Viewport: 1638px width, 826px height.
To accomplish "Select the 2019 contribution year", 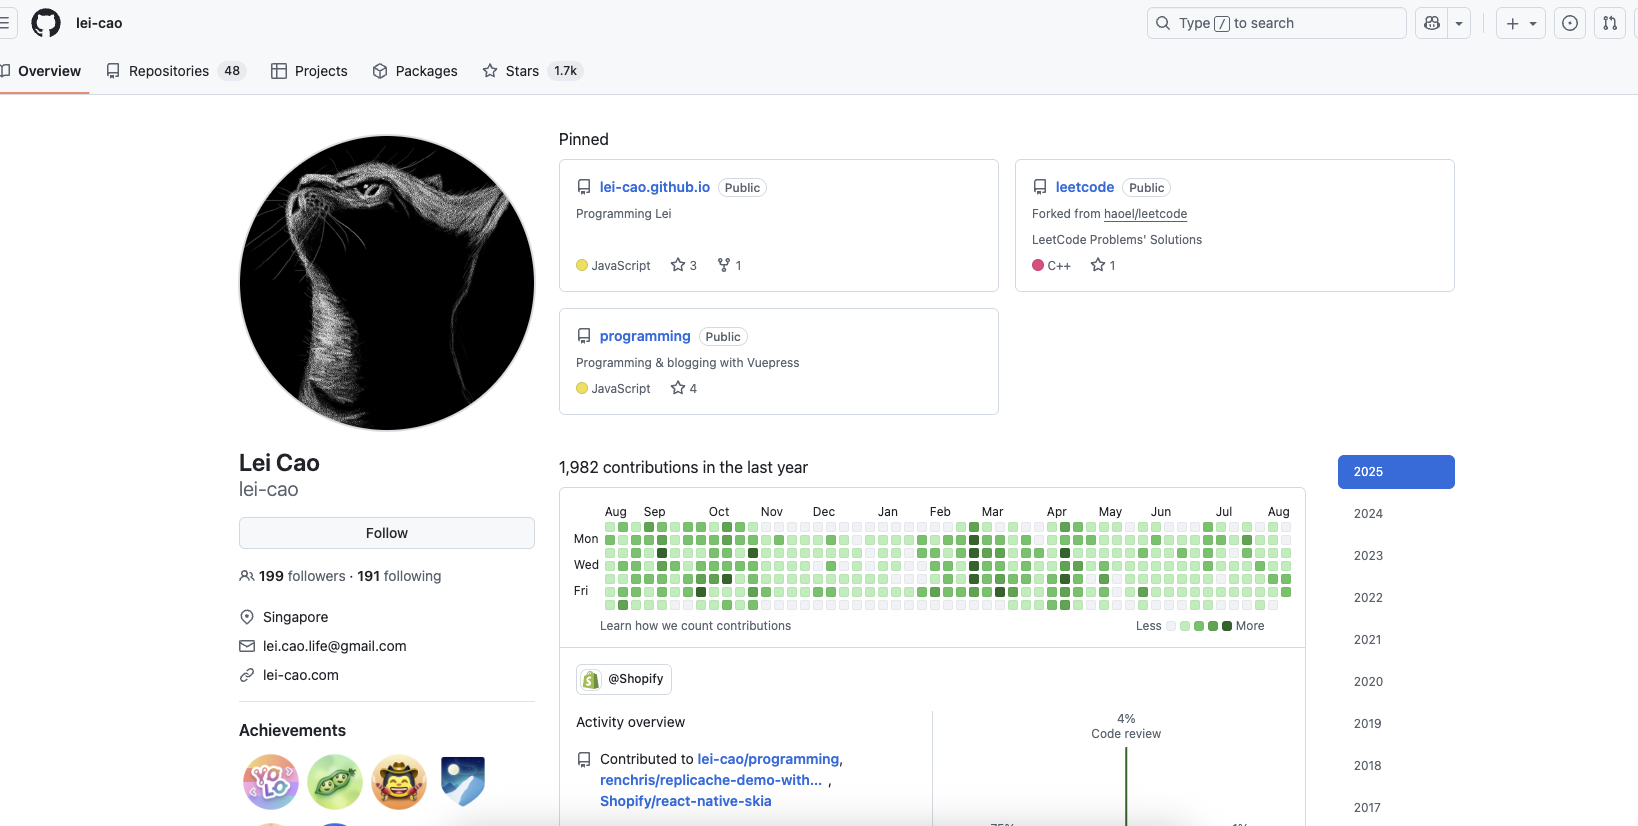I will (1396, 724).
